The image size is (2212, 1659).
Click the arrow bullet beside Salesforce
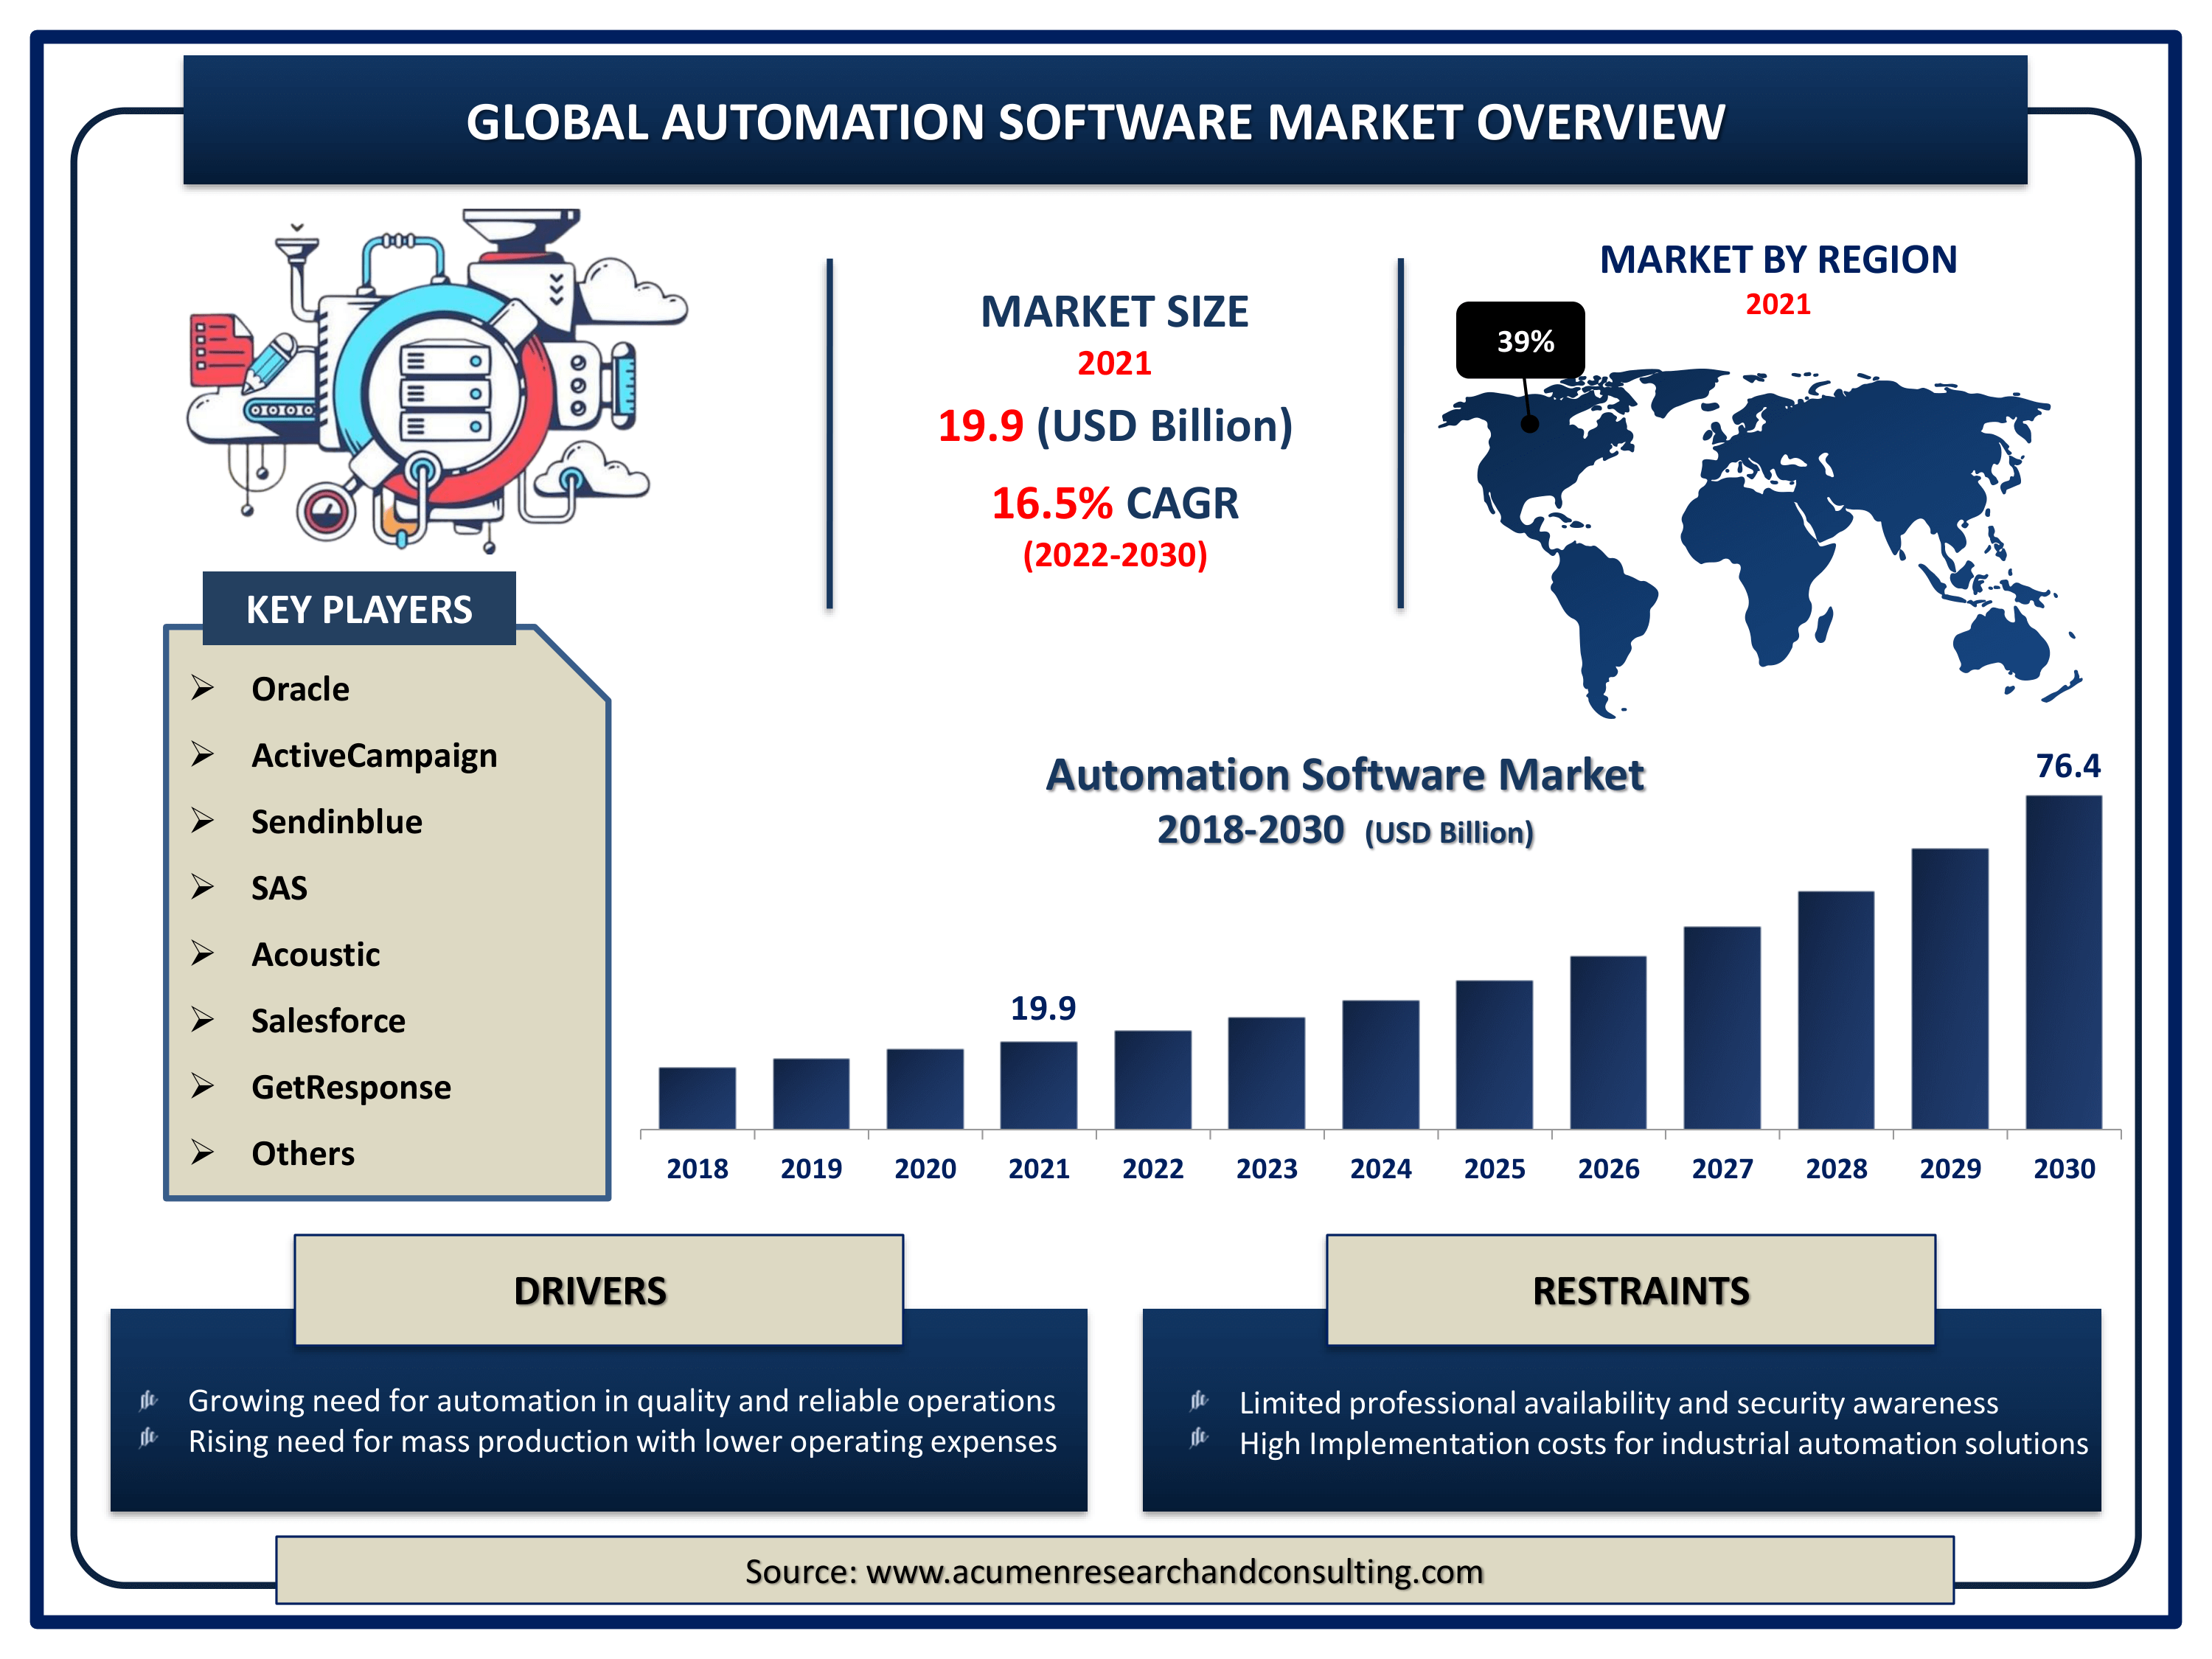coord(203,1020)
